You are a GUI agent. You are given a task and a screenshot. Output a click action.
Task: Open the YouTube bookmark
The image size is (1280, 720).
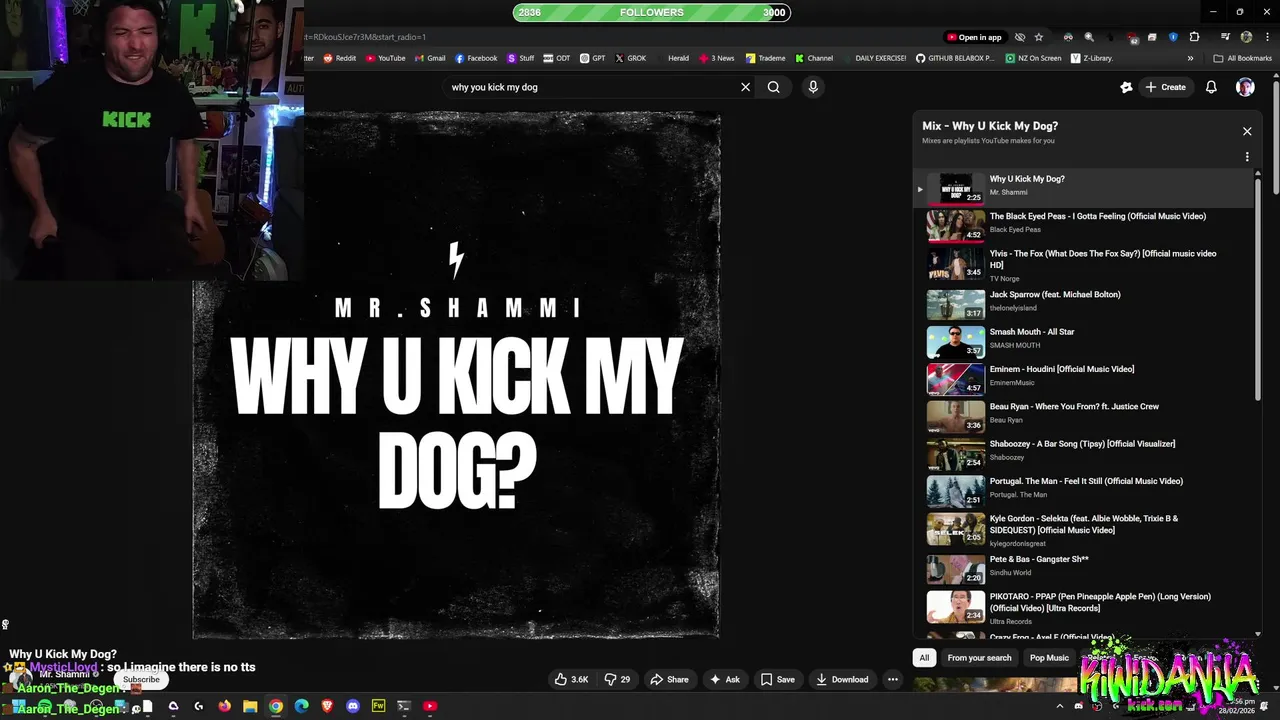coord(385,58)
